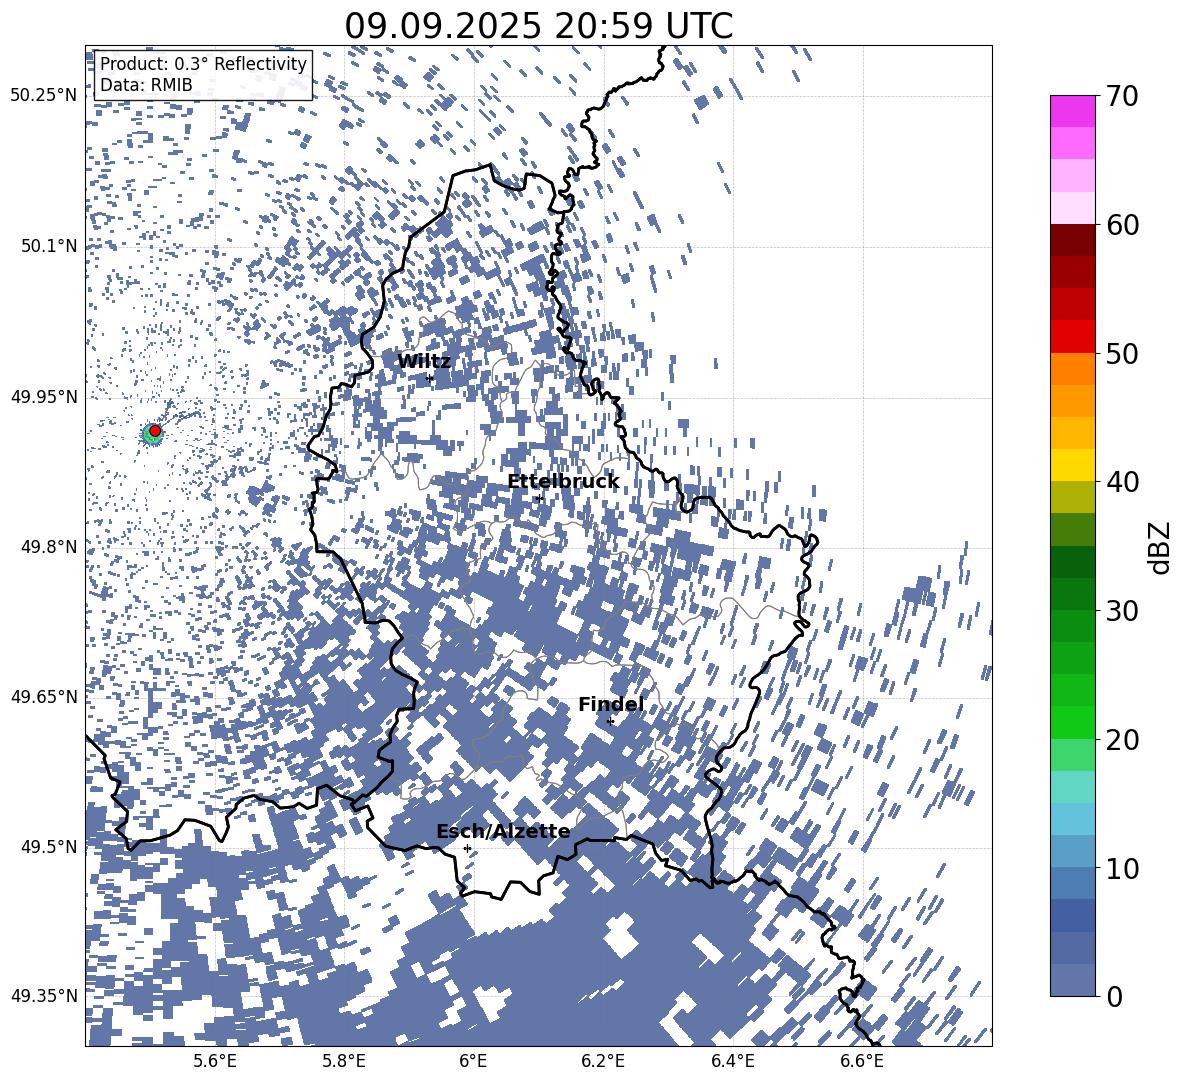Click the 50.25°N latitude label
The image size is (1184, 1081).
pyautogui.click(x=44, y=96)
